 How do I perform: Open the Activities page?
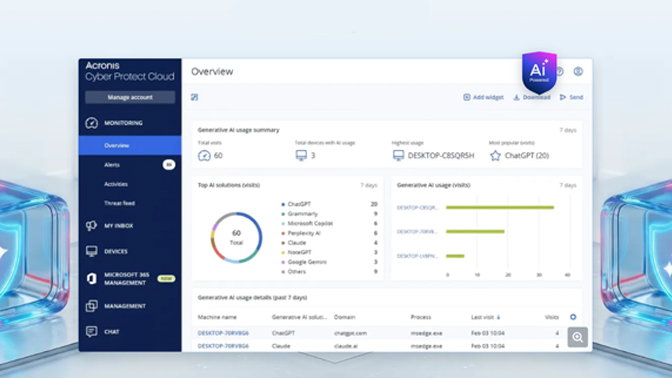[116, 184]
